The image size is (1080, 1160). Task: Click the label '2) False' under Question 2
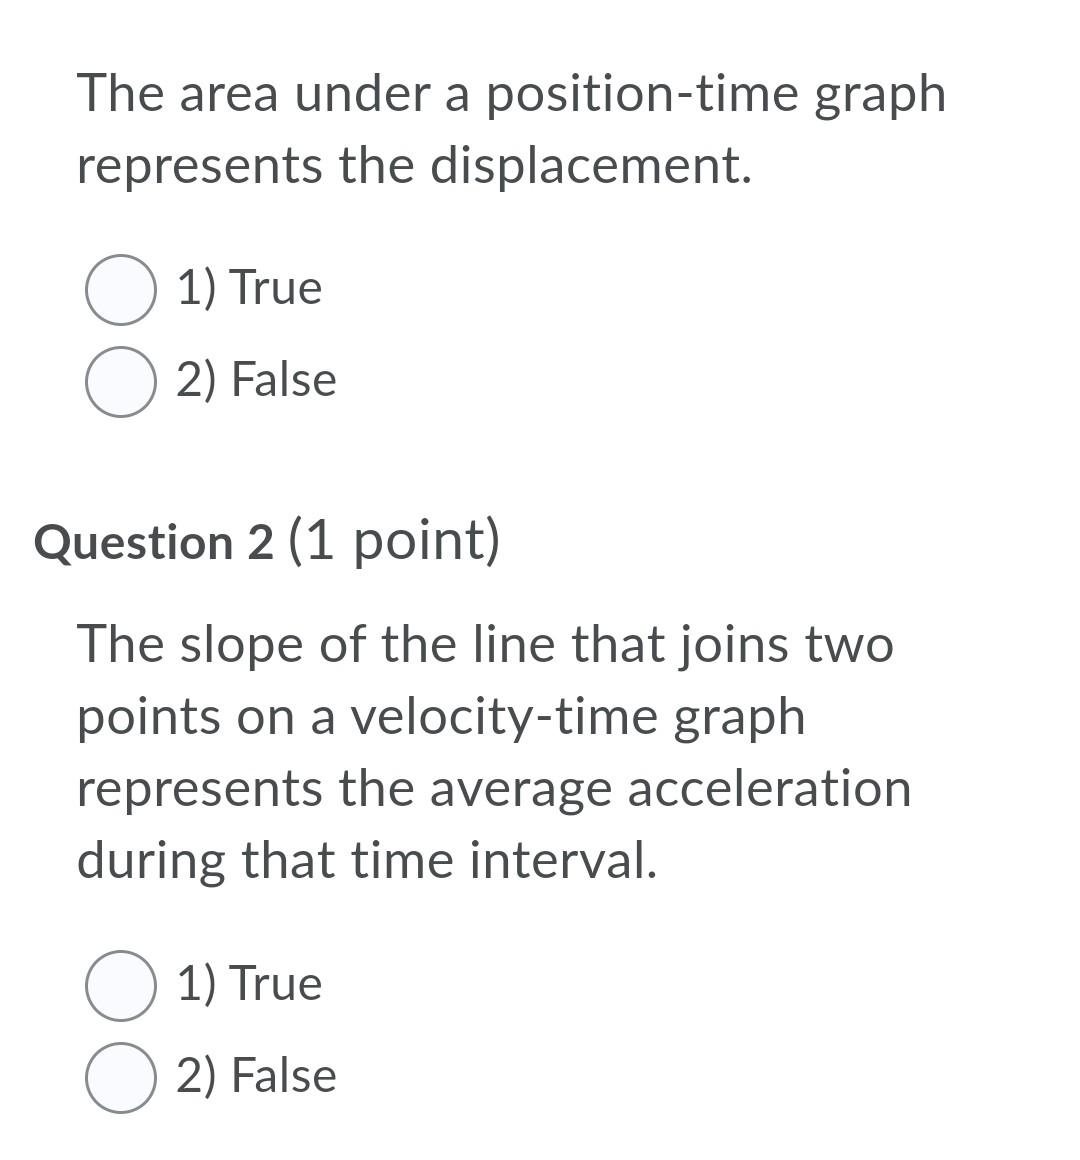[x=256, y=1077]
